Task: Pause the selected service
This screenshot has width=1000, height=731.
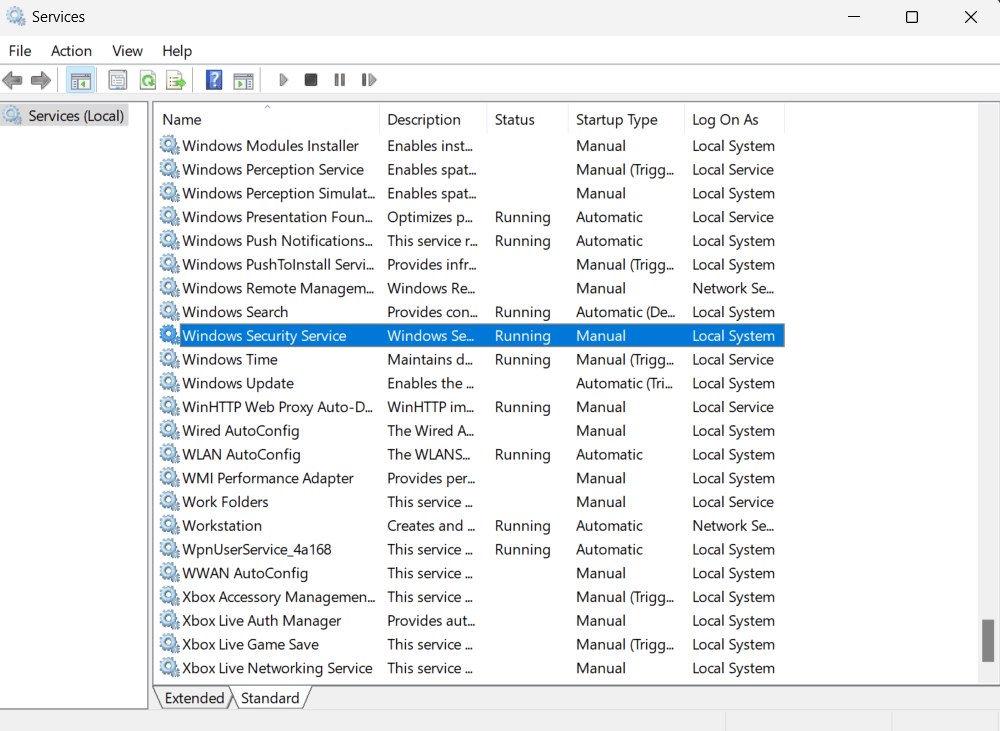Action: click(x=339, y=80)
